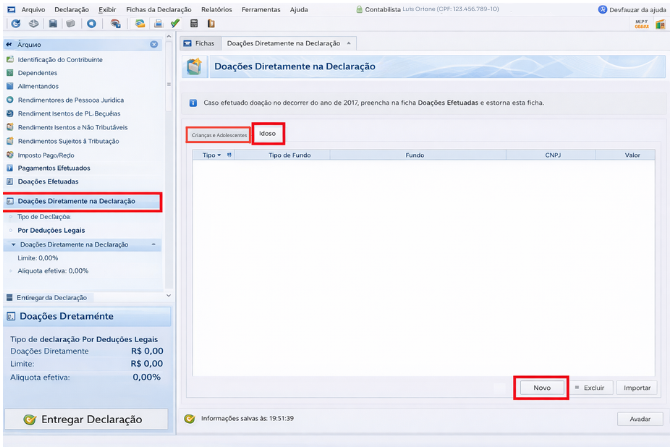This screenshot has width=672, height=447.
Task: Open the Relatórios menu
Action: [x=217, y=8]
